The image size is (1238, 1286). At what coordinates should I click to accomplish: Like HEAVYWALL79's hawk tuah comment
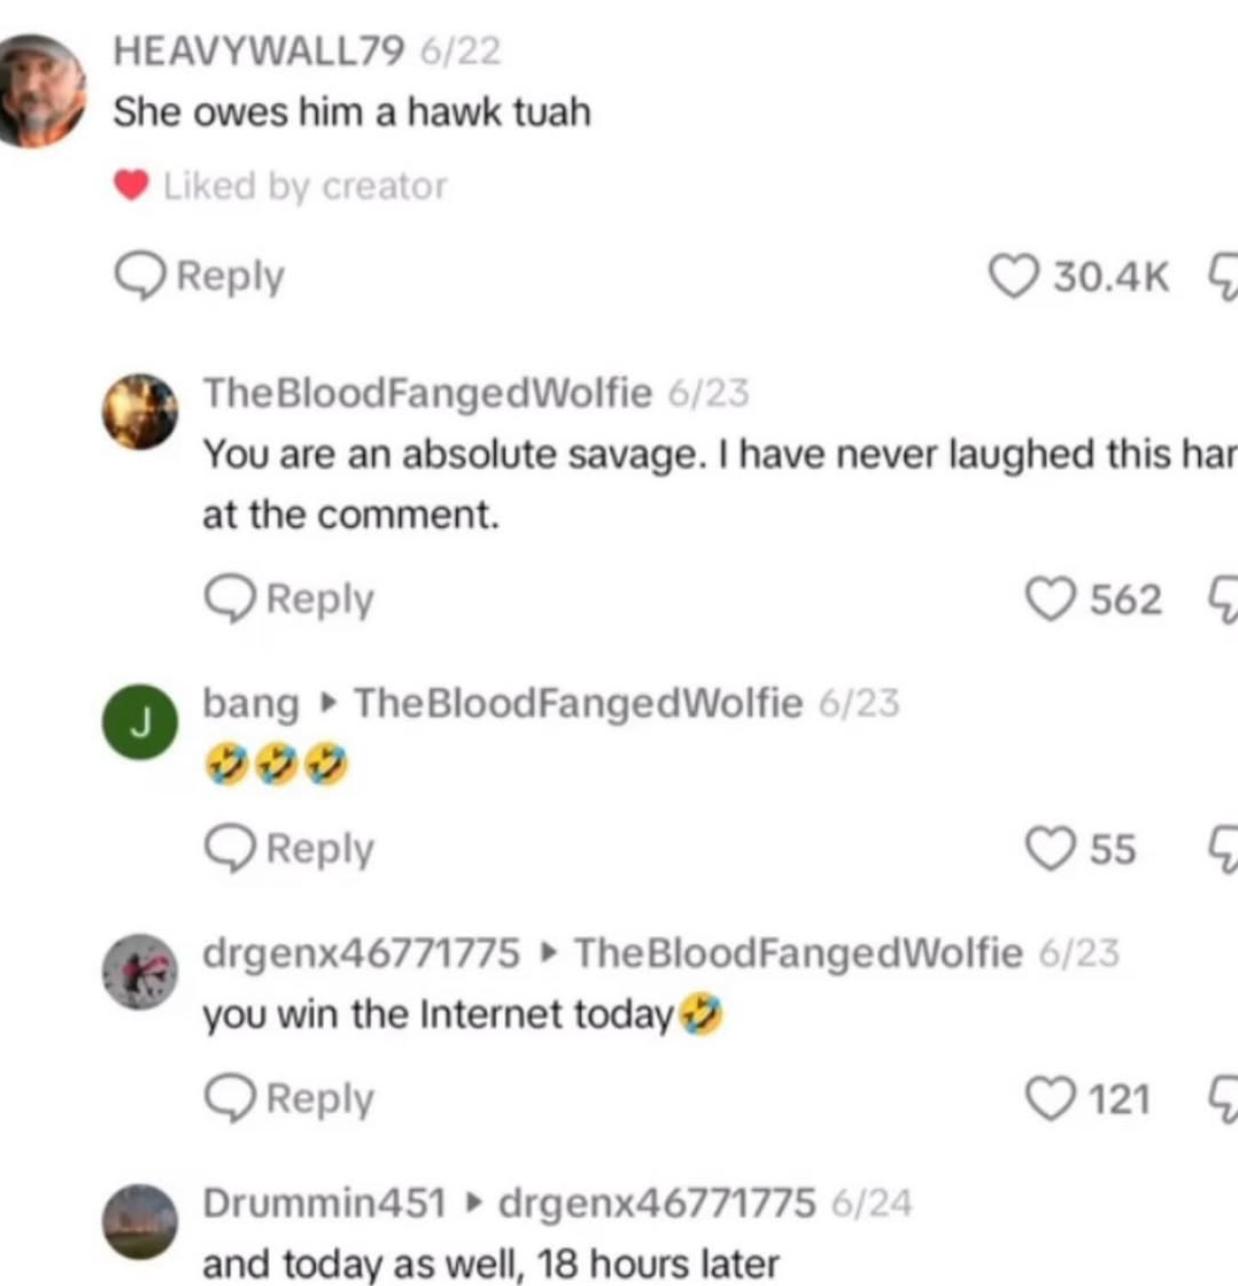coord(1013,276)
